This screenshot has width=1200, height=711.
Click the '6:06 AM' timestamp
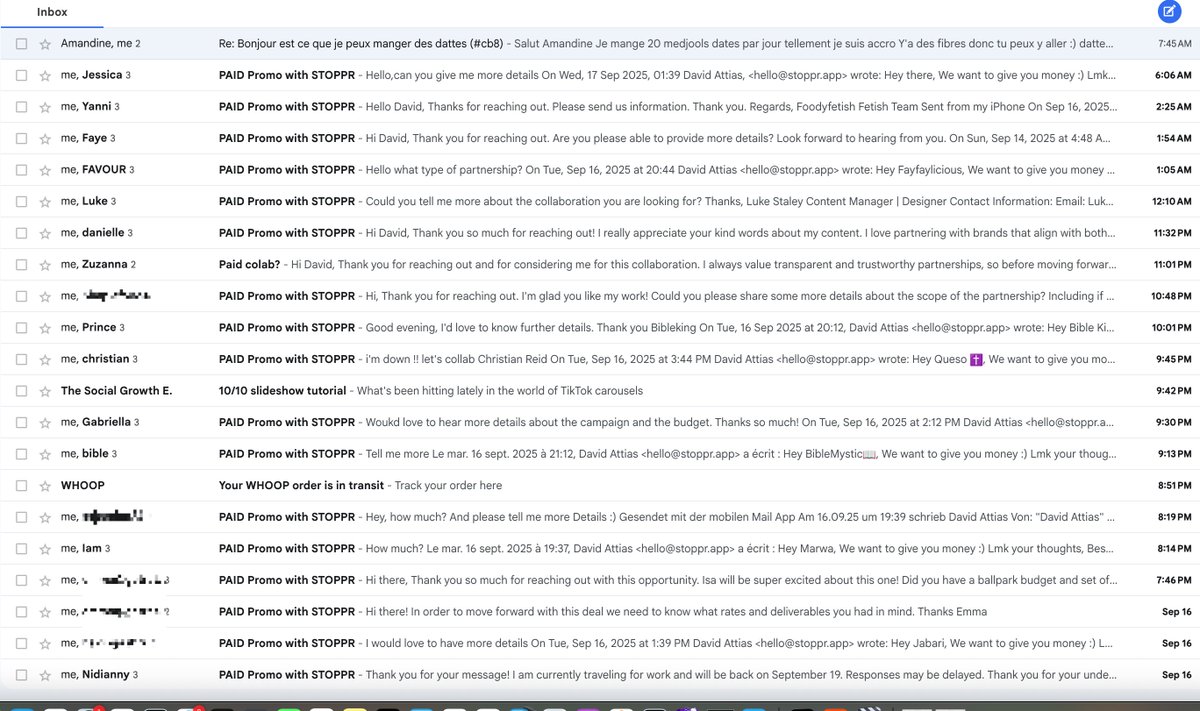coord(1174,75)
